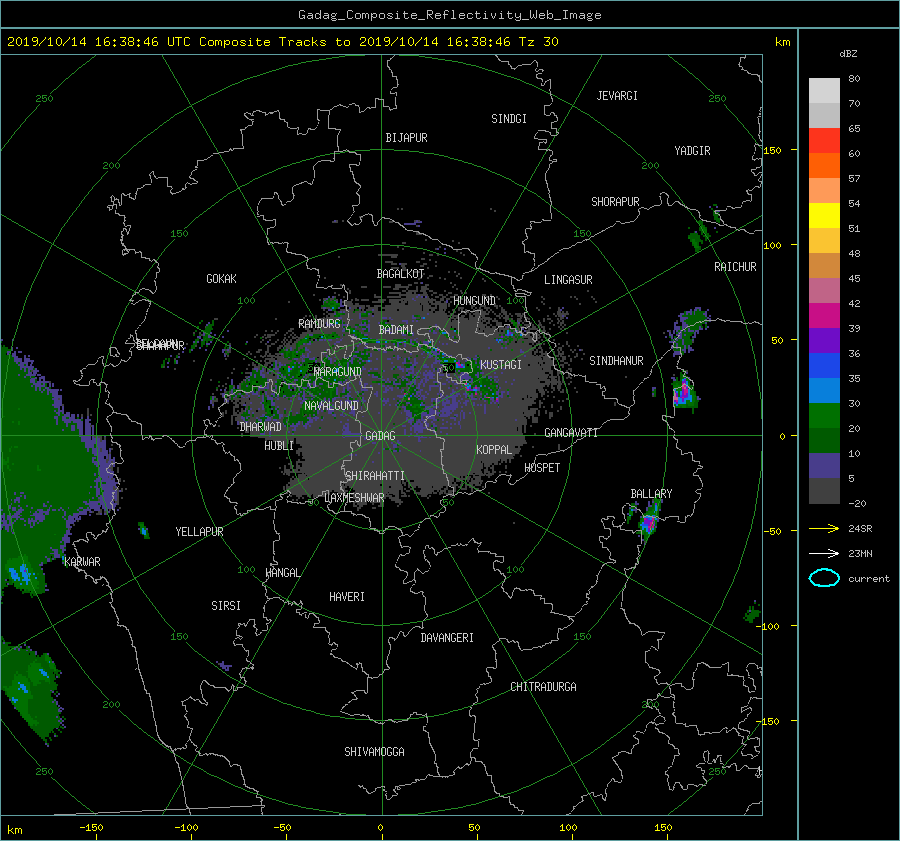Click the 24SR yellow arrow legend icon
Image resolution: width=900 pixels, height=841 pixels.
[x=824, y=529]
